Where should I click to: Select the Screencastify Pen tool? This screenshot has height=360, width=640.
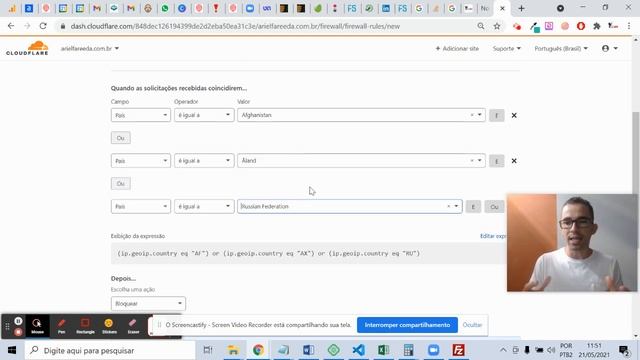(x=61, y=326)
